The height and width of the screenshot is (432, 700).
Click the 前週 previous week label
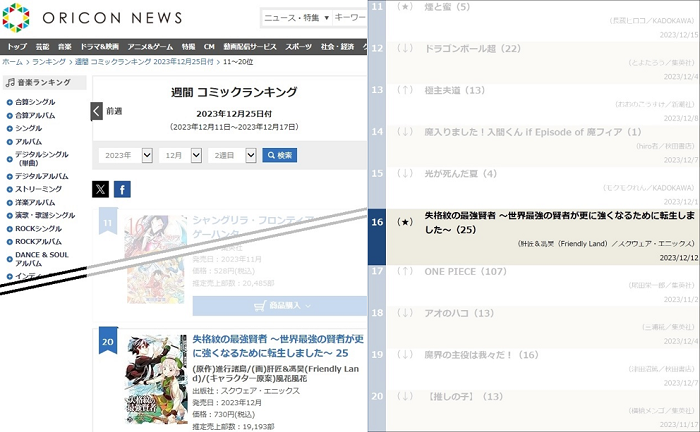(114, 111)
